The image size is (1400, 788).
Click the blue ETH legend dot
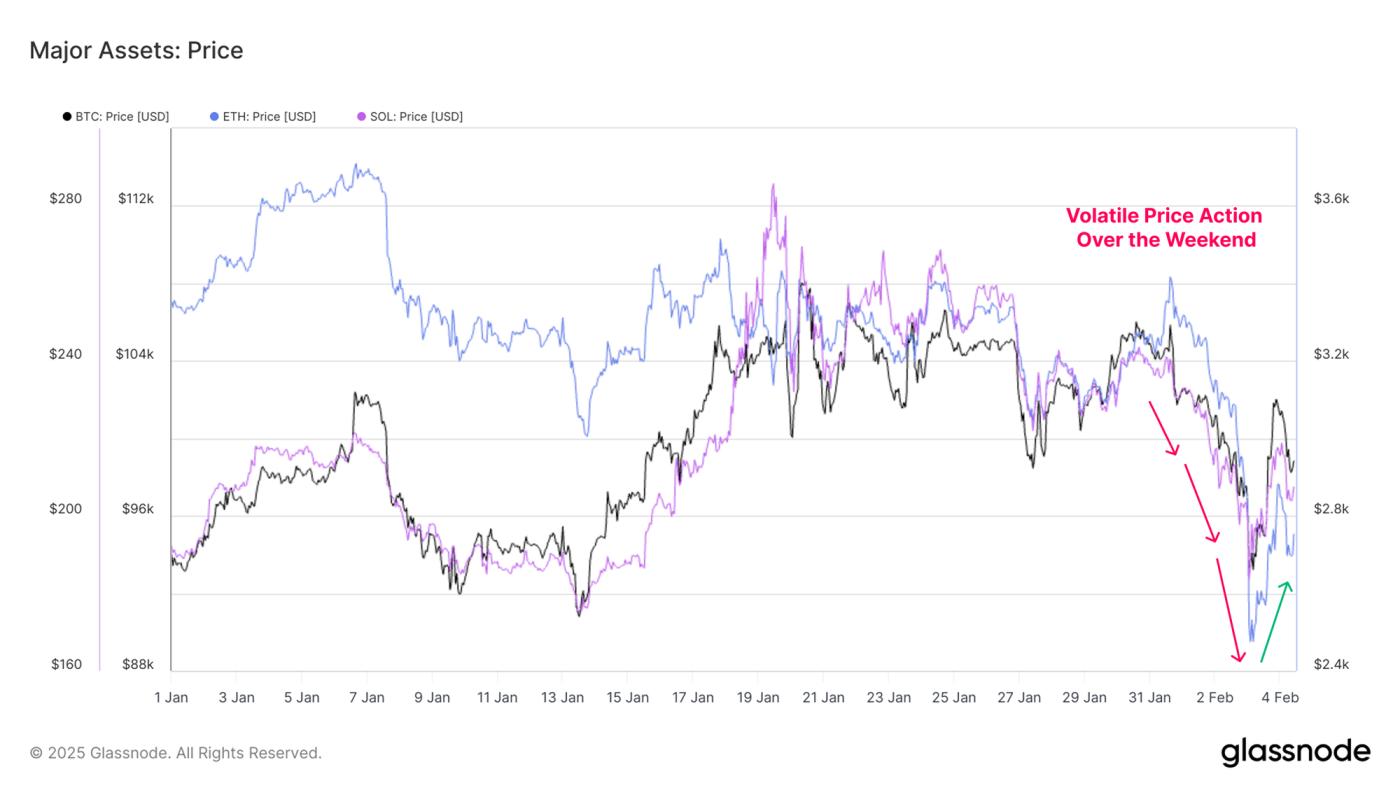214,117
